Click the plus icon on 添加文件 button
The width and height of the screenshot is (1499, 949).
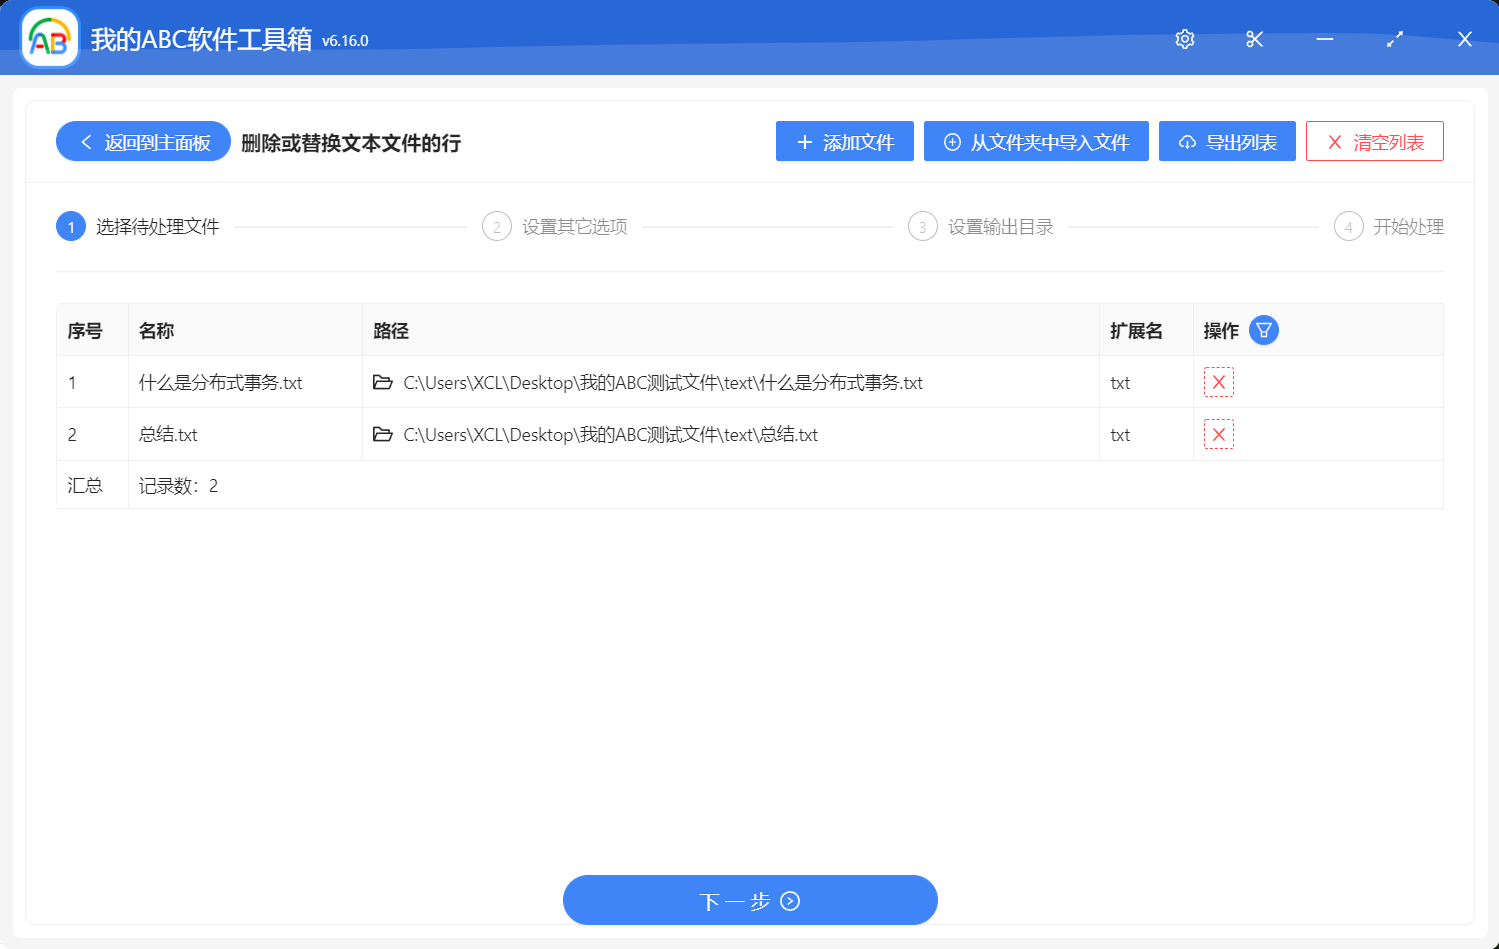pos(803,141)
